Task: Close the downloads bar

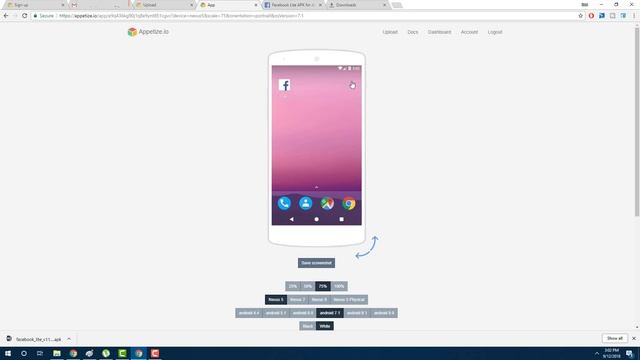Action: (x=634, y=338)
